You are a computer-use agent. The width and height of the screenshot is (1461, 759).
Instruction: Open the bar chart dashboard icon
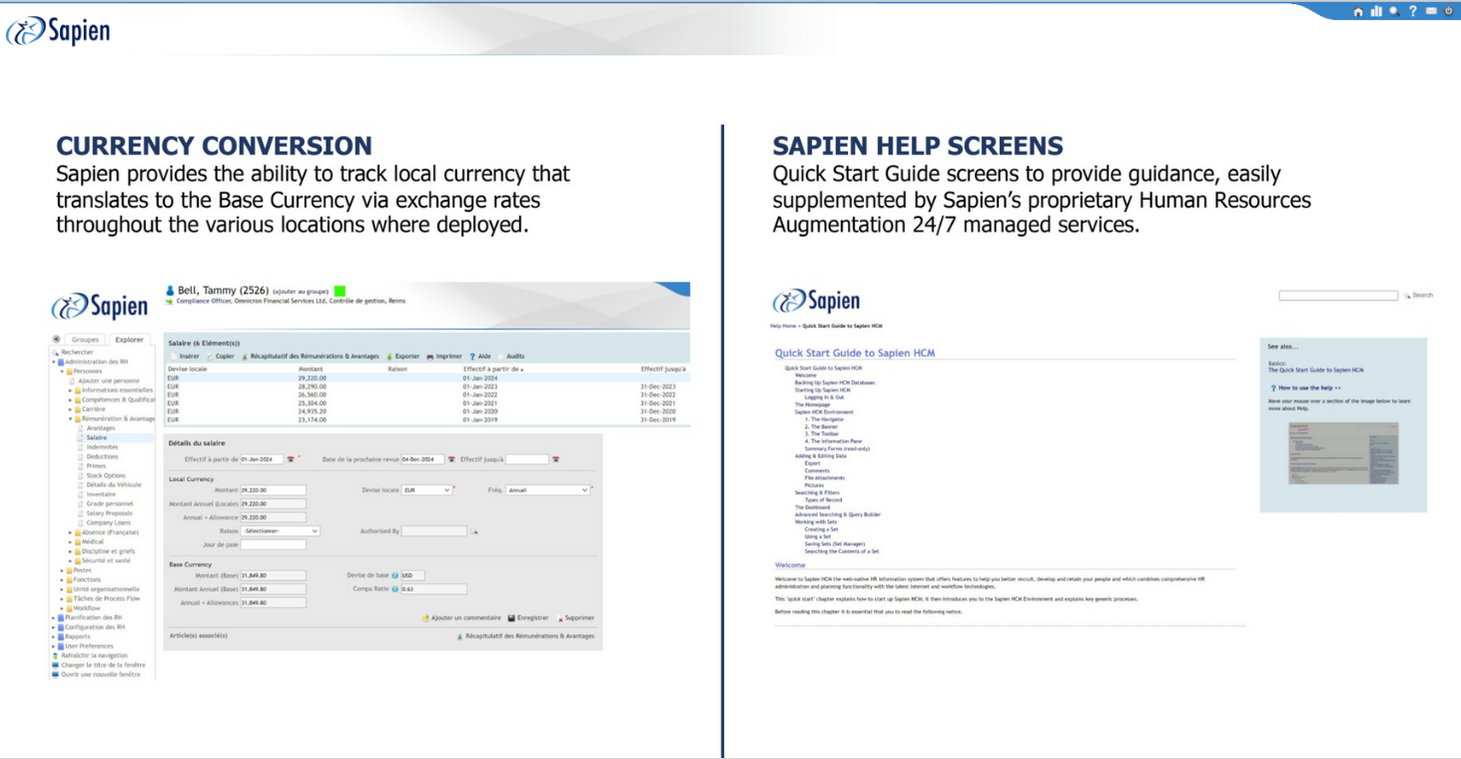(x=1376, y=12)
